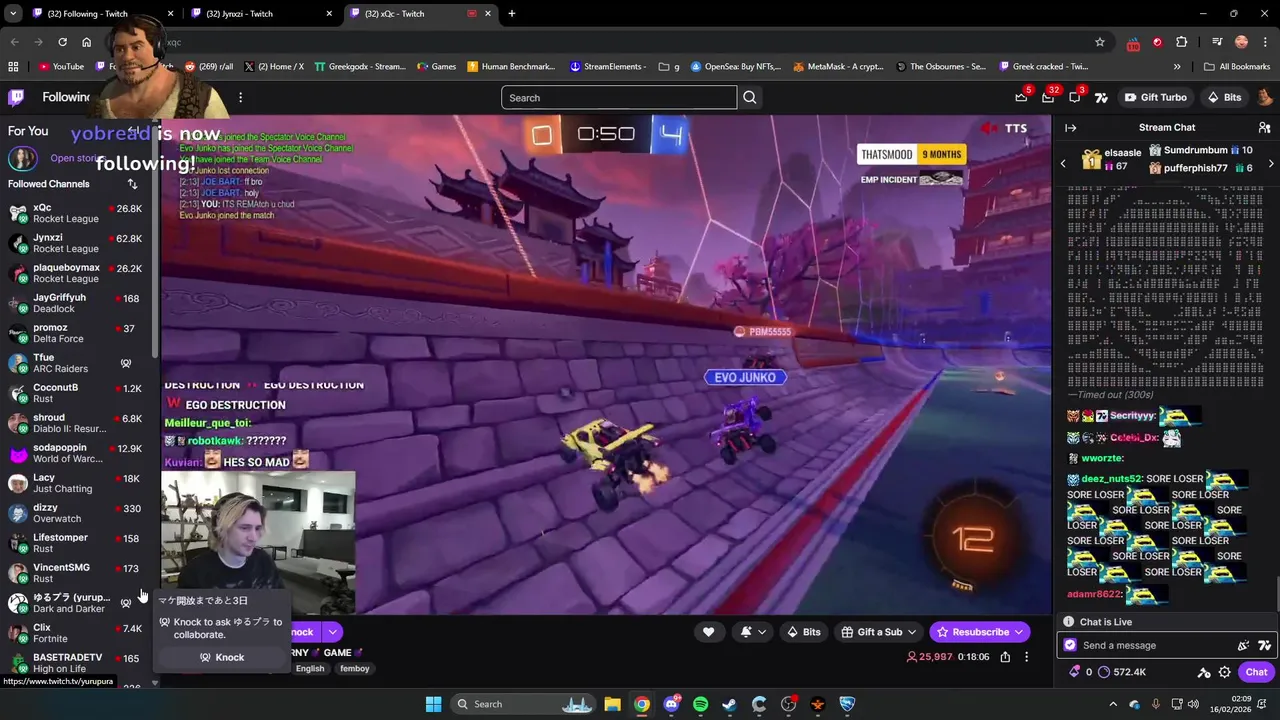Open the Human Benchmark bookmark

(x=510, y=67)
